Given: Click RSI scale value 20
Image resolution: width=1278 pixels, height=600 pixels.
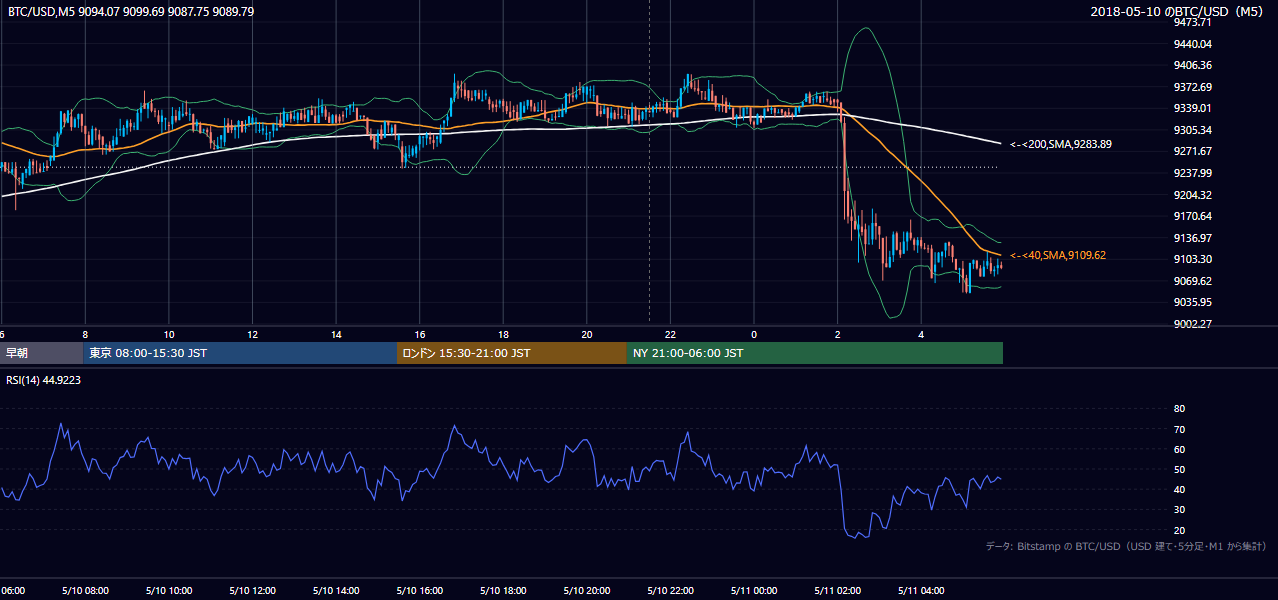Looking at the screenshot, I should tap(1179, 530).
